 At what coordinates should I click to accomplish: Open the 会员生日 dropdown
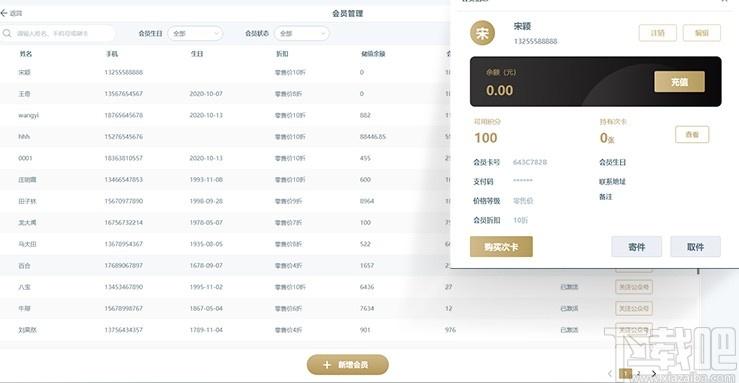[x=196, y=33]
